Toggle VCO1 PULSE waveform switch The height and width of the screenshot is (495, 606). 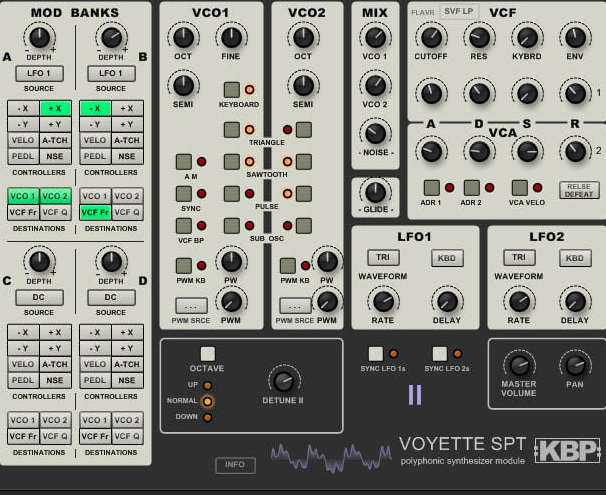click(232, 194)
